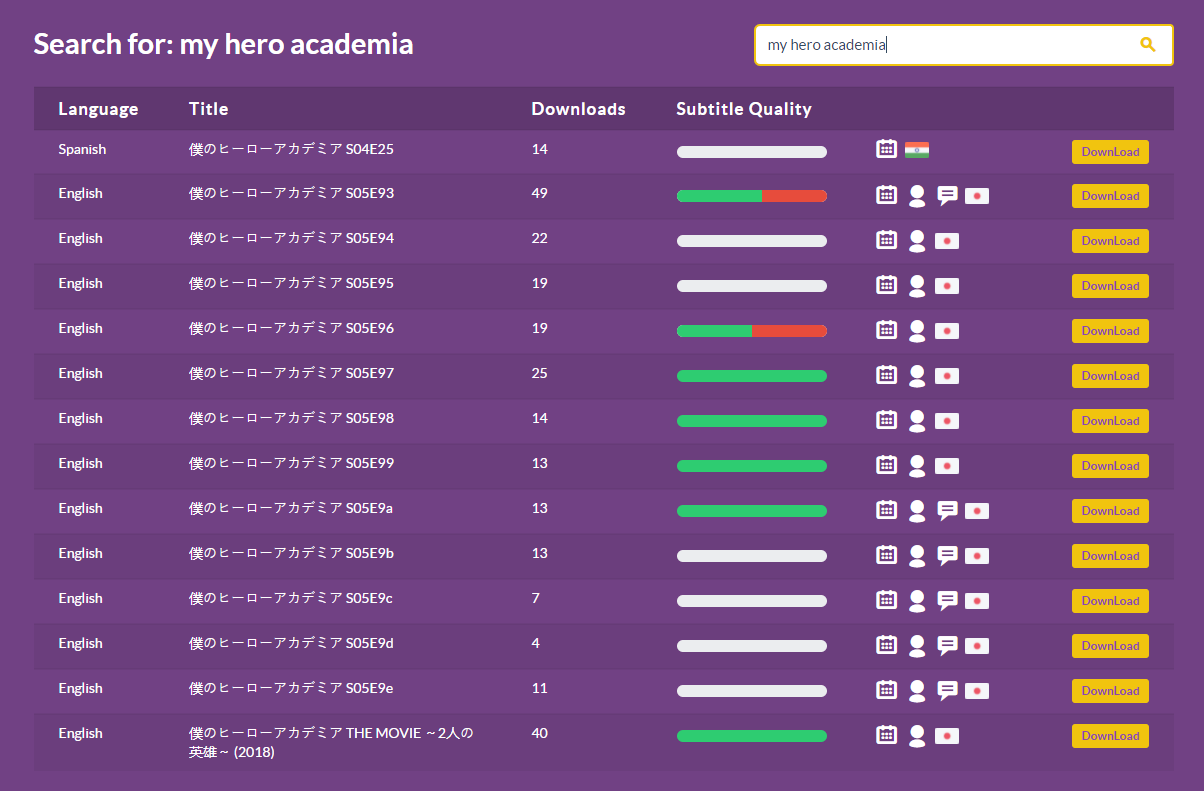Image resolution: width=1204 pixels, height=791 pixels.
Task: Open title 僕のヒーローアカデミア S04E25
Action: tap(291, 149)
